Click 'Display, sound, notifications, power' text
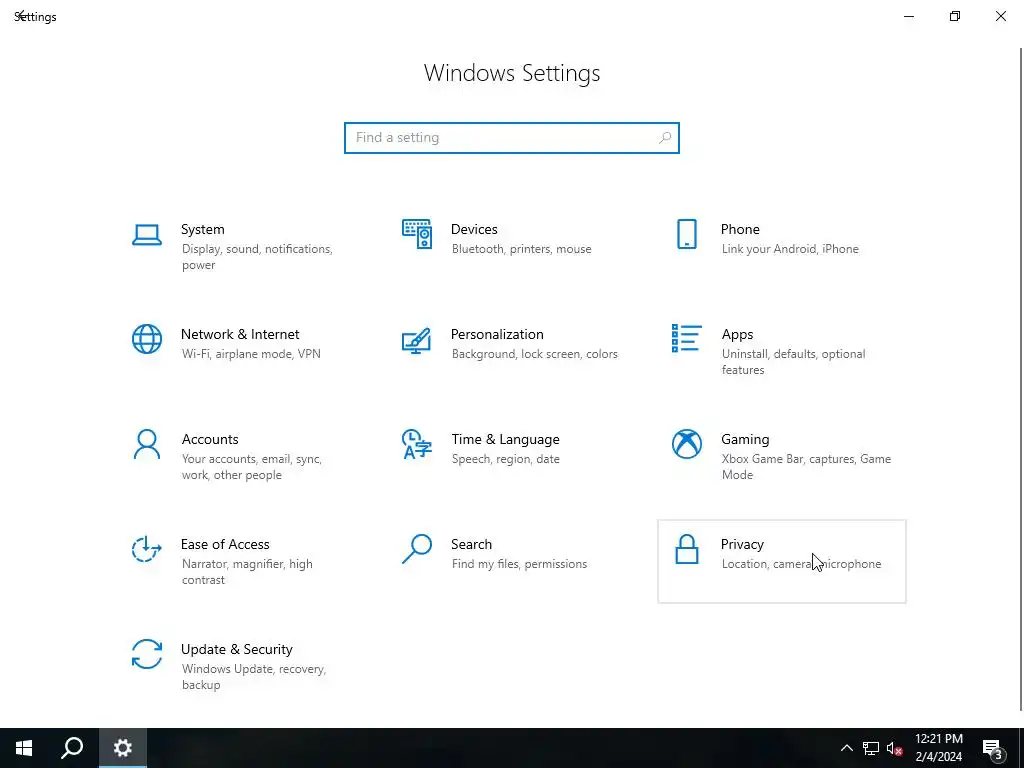The image size is (1024, 768). point(257,257)
